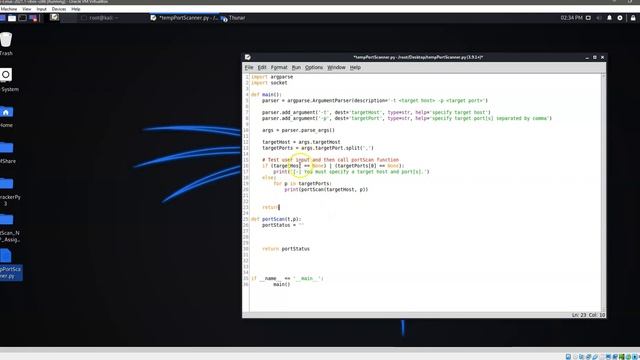Click the lock screen icon in panel
This screenshot has height=360, width=640.
coord(633,18)
